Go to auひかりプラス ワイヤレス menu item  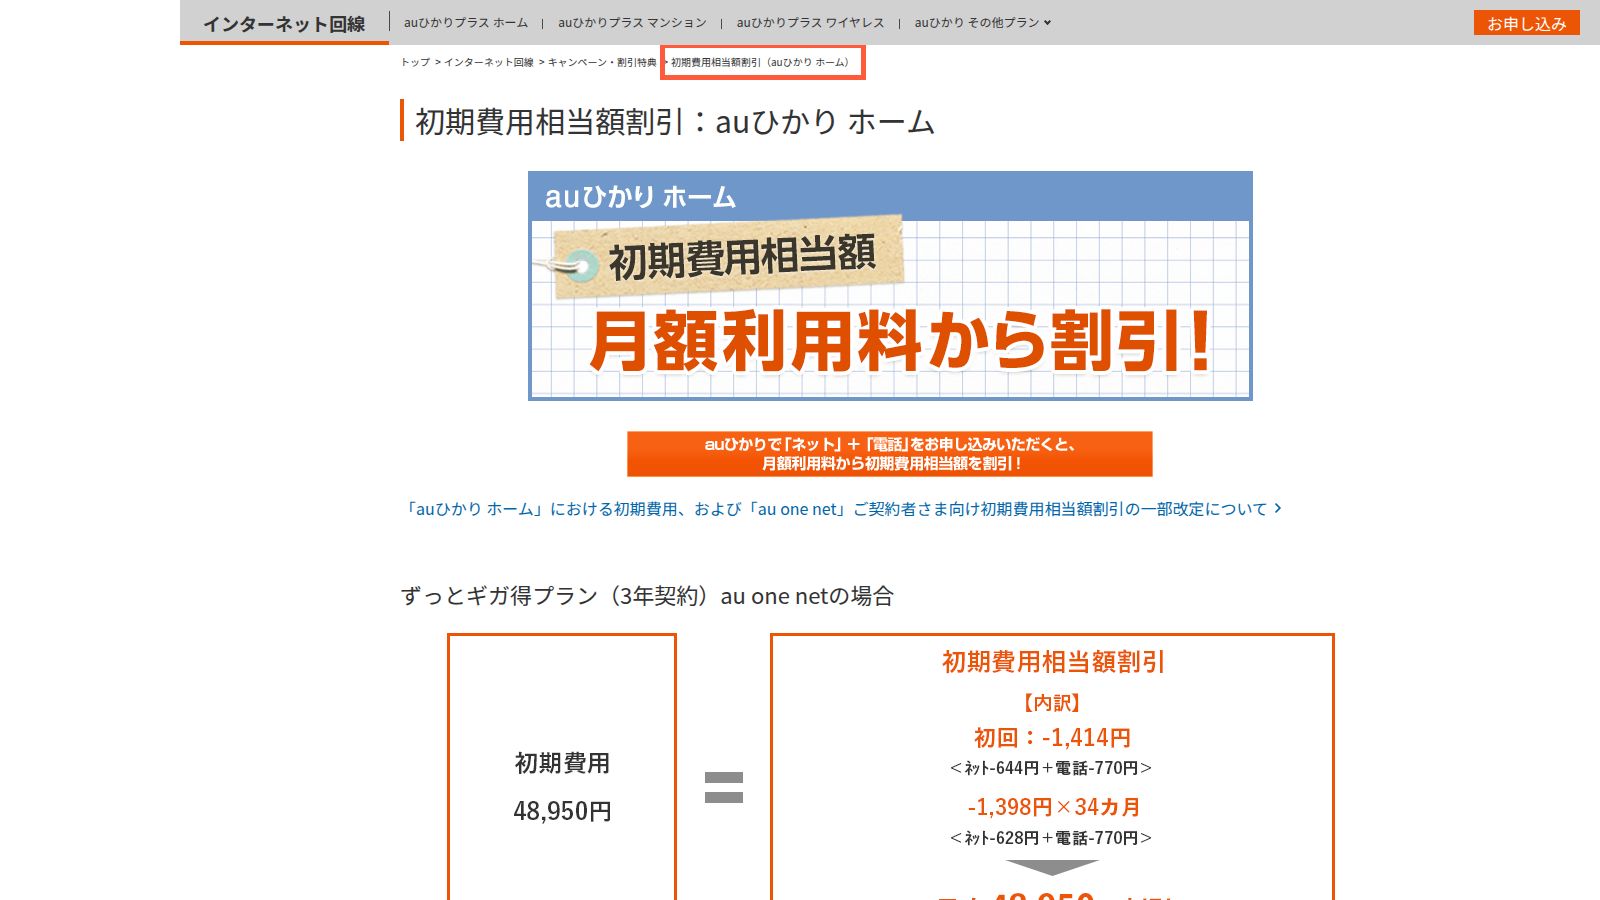pyautogui.click(x=811, y=22)
